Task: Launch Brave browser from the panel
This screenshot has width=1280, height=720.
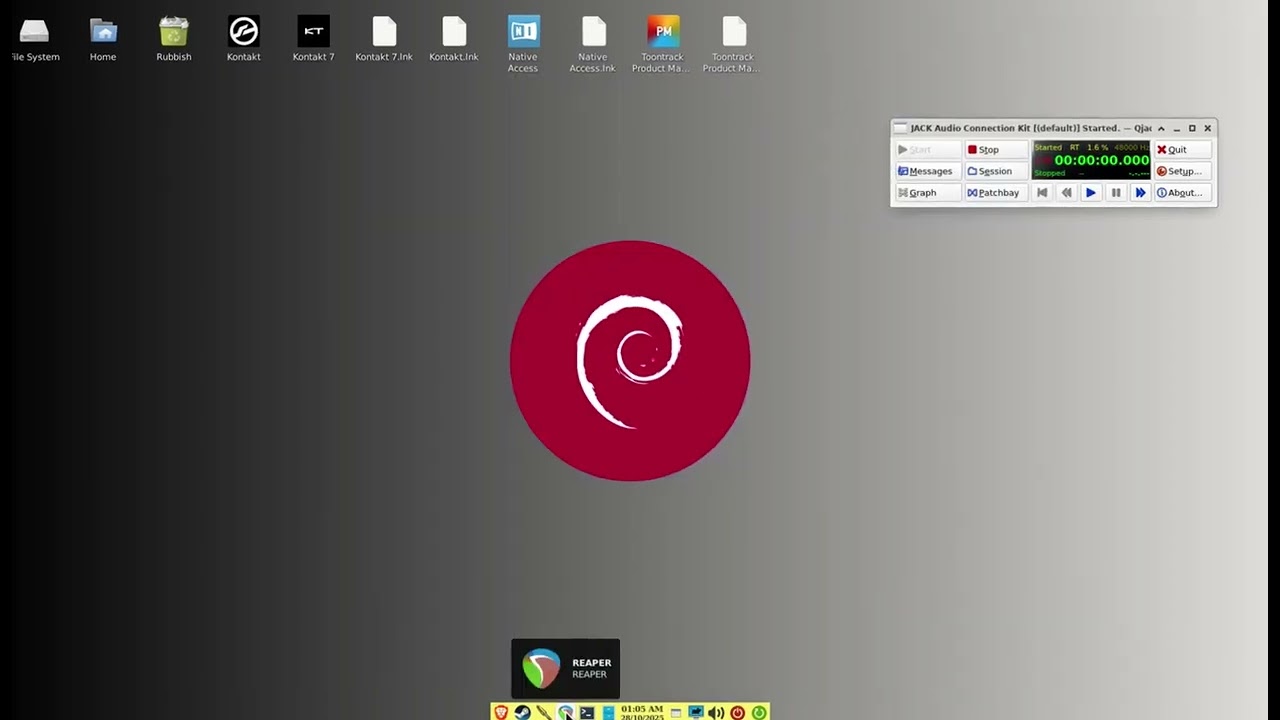Action: [x=501, y=713]
